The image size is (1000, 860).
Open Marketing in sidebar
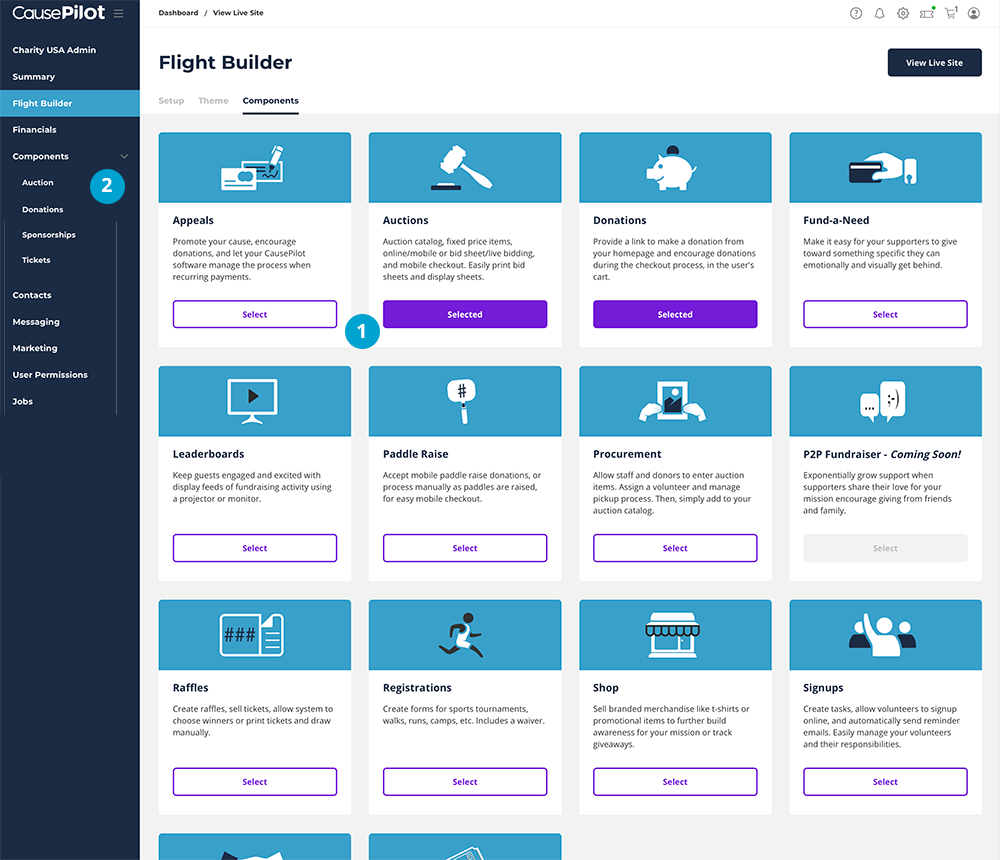coord(35,348)
